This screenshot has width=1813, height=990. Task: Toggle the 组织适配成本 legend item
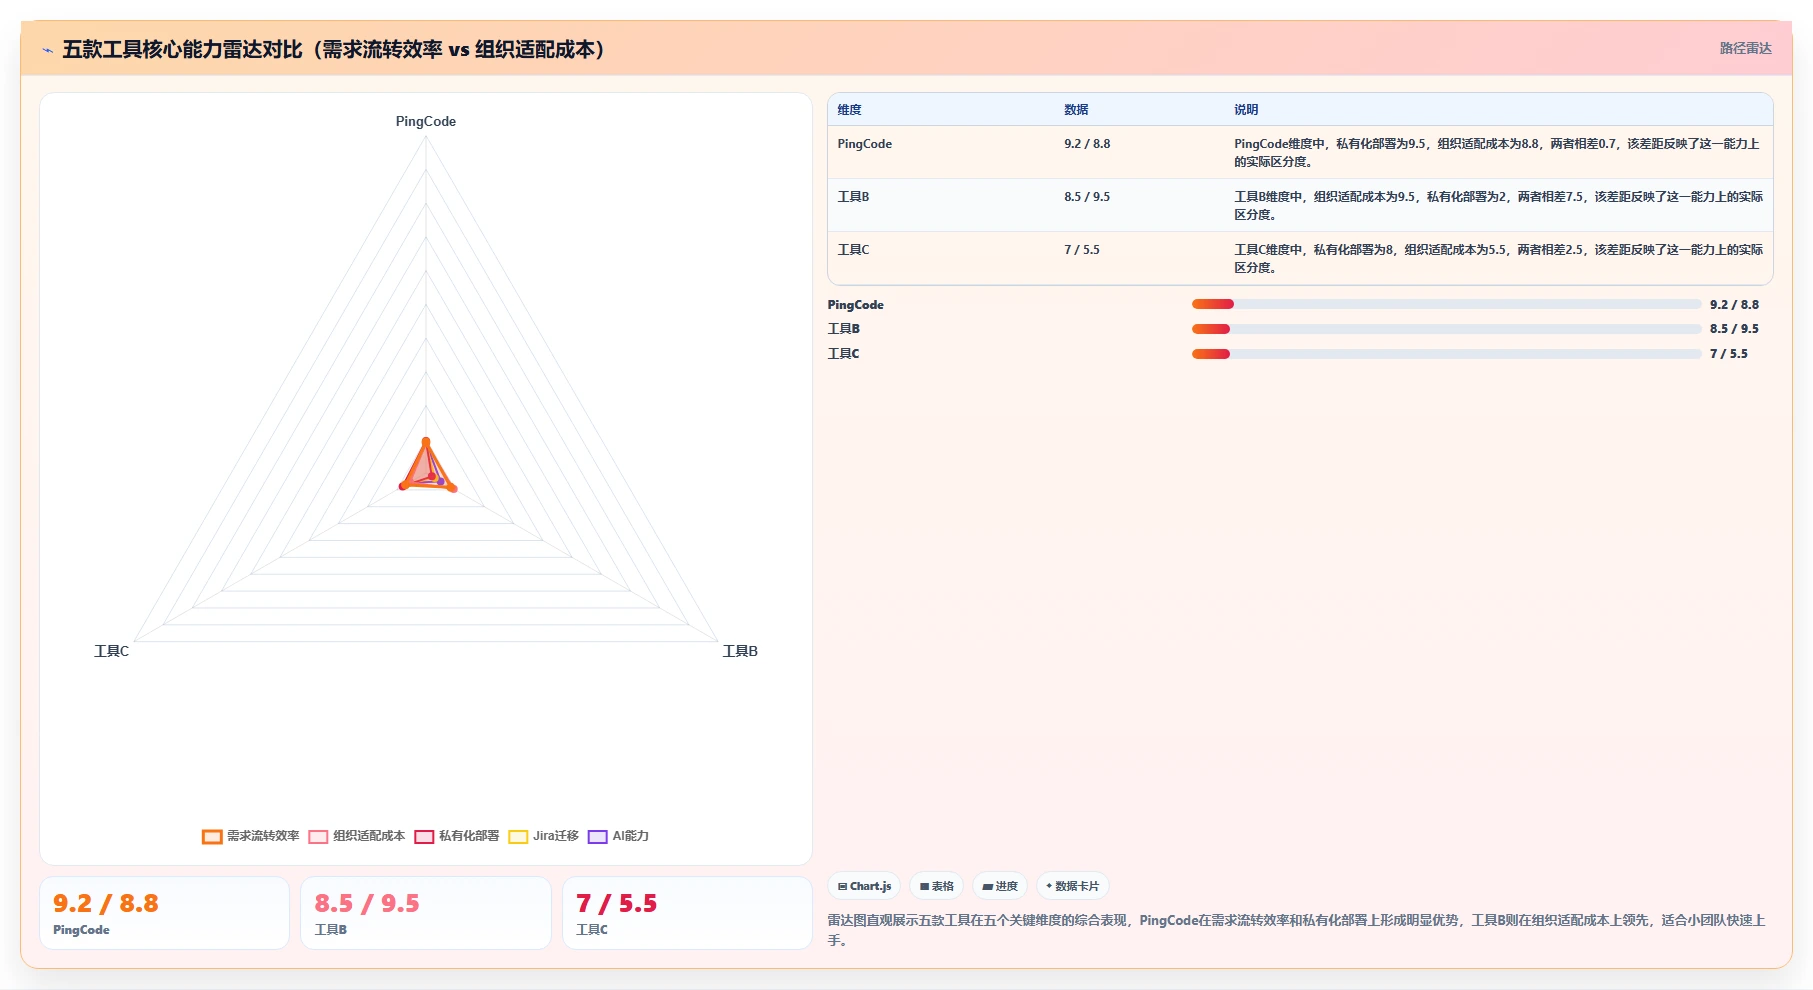click(356, 836)
